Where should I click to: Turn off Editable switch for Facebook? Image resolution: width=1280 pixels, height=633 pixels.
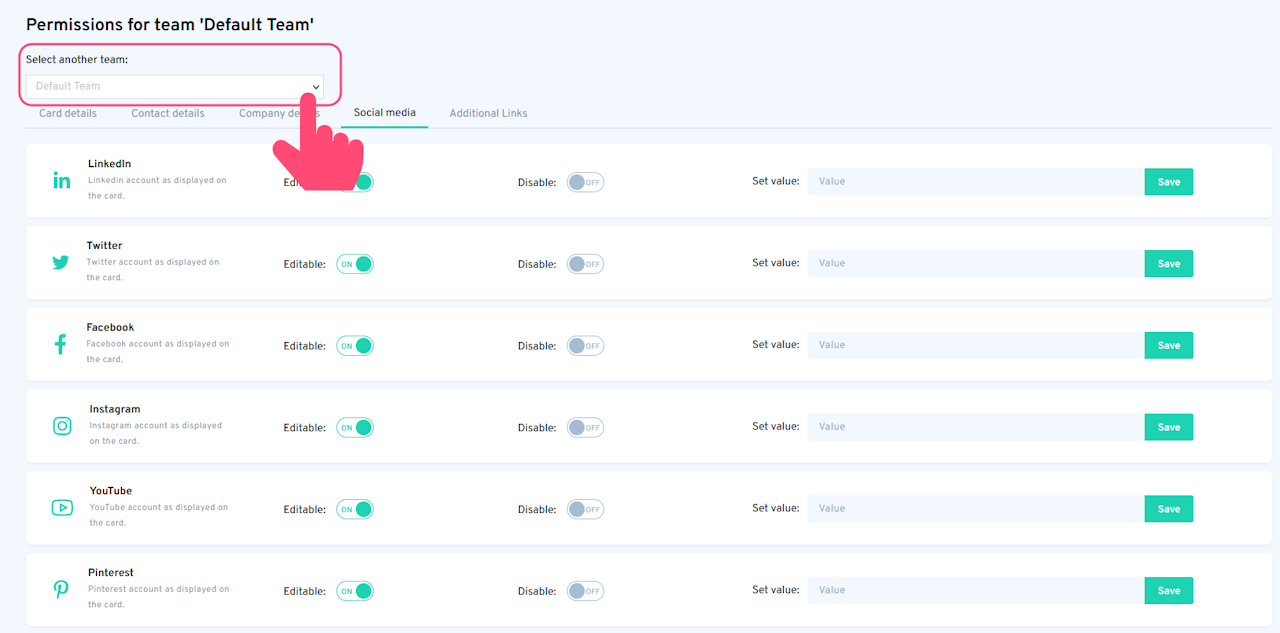coord(355,346)
